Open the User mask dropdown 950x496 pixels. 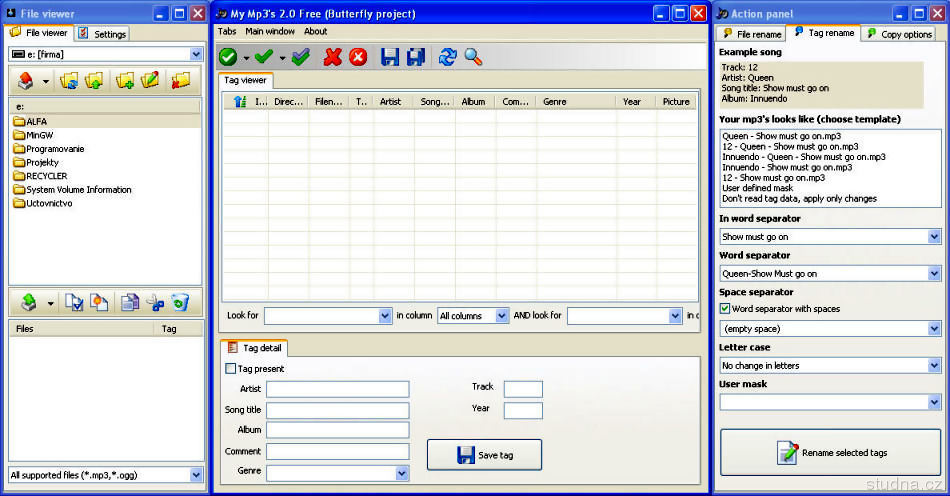coord(934,402)
